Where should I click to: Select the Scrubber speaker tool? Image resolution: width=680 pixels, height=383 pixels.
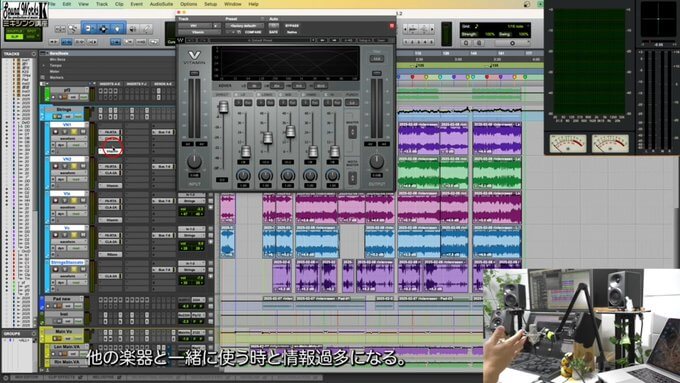click(133, 29)
